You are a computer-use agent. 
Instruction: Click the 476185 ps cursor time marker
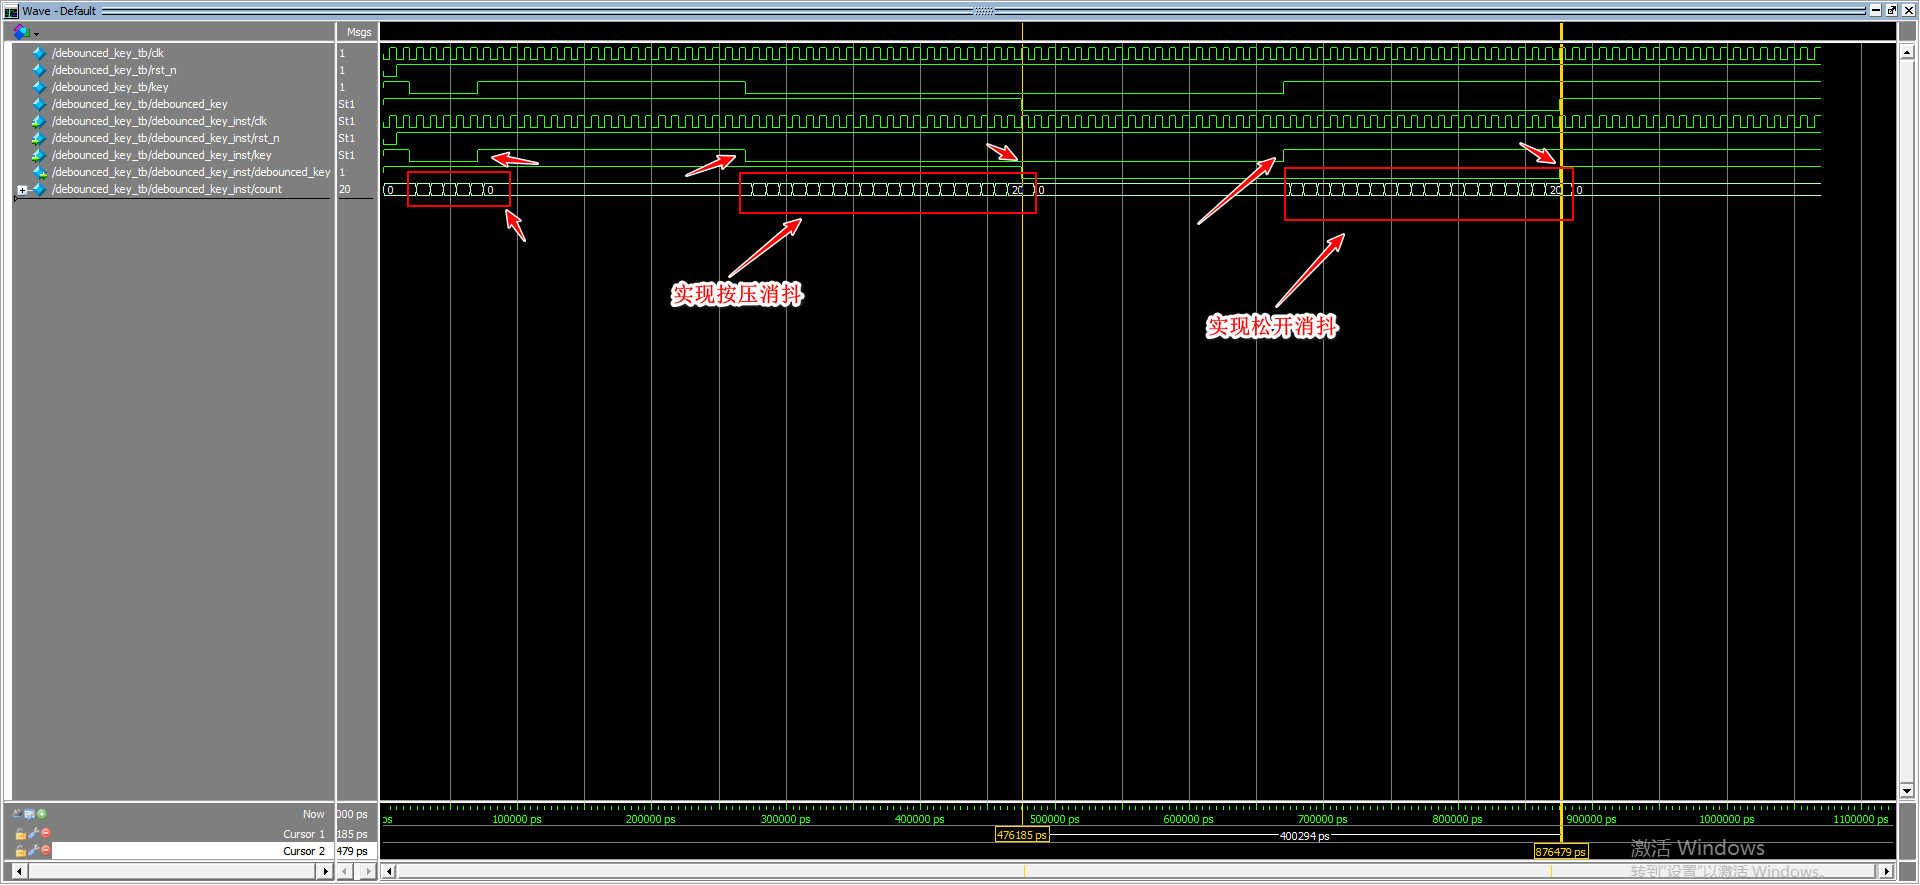(x=1021, y=835)
